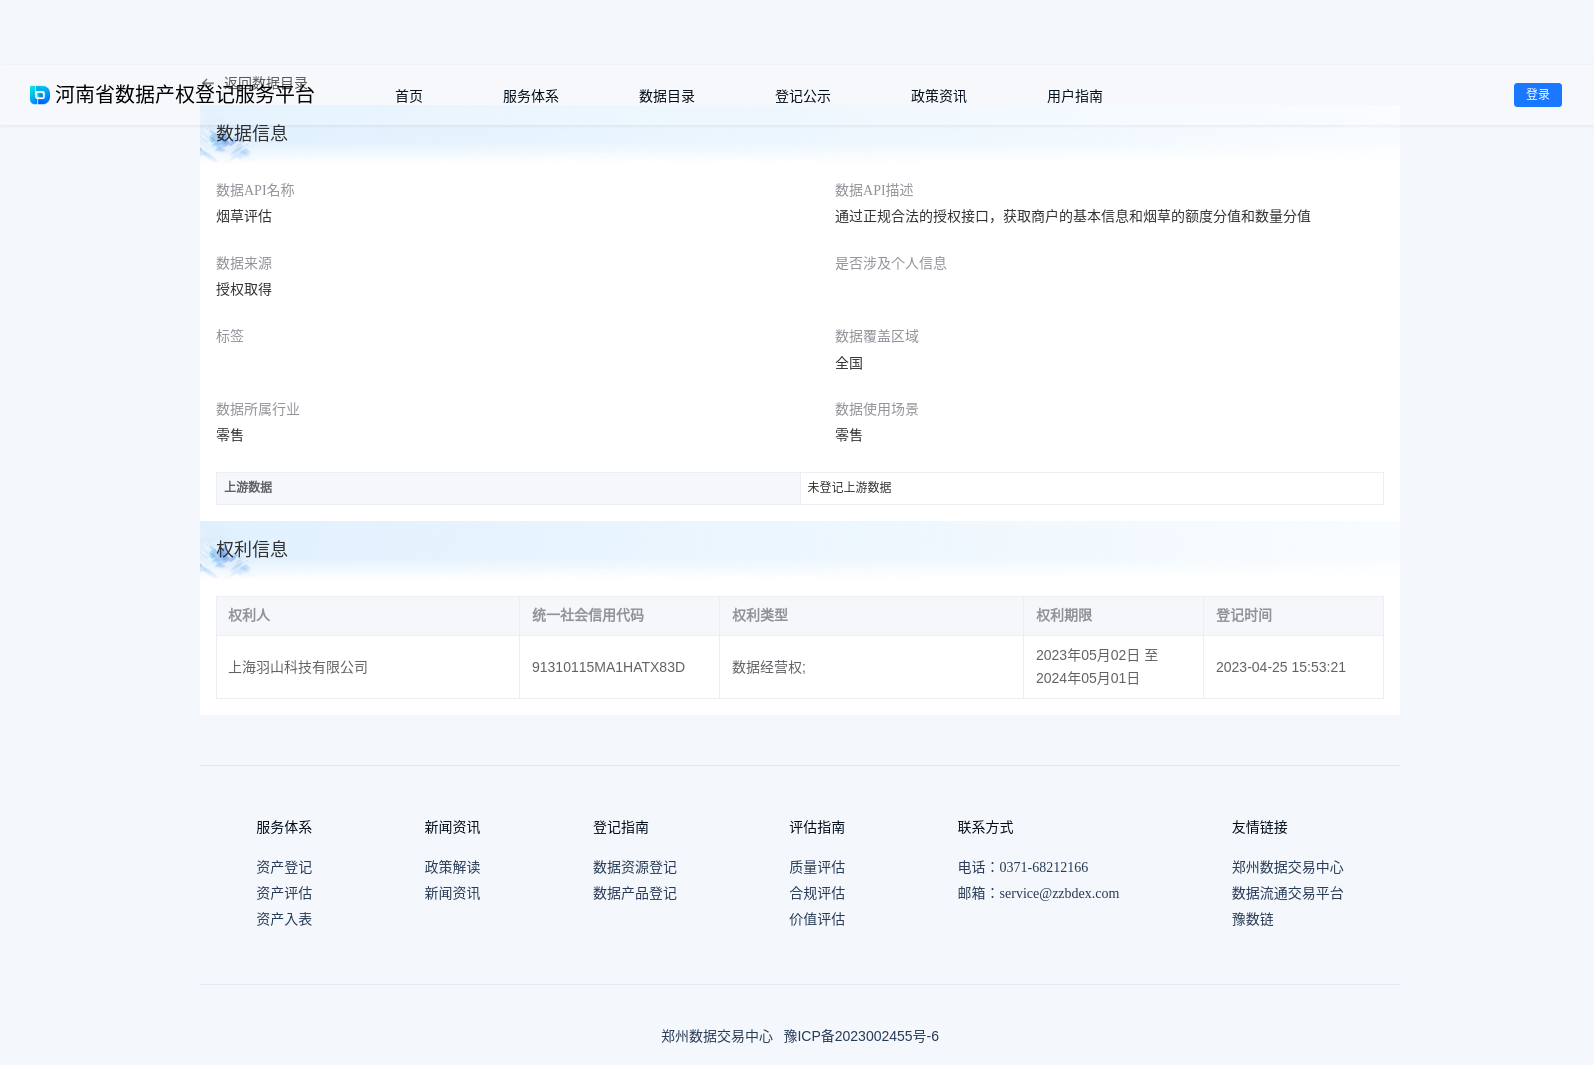Open 数据流通交易平台 friendly link

click(1288, 893)
